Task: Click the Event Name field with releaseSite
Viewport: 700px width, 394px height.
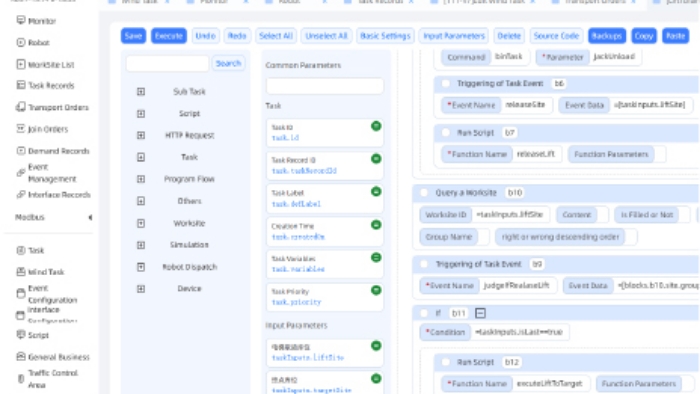Action: pos(526,105)
